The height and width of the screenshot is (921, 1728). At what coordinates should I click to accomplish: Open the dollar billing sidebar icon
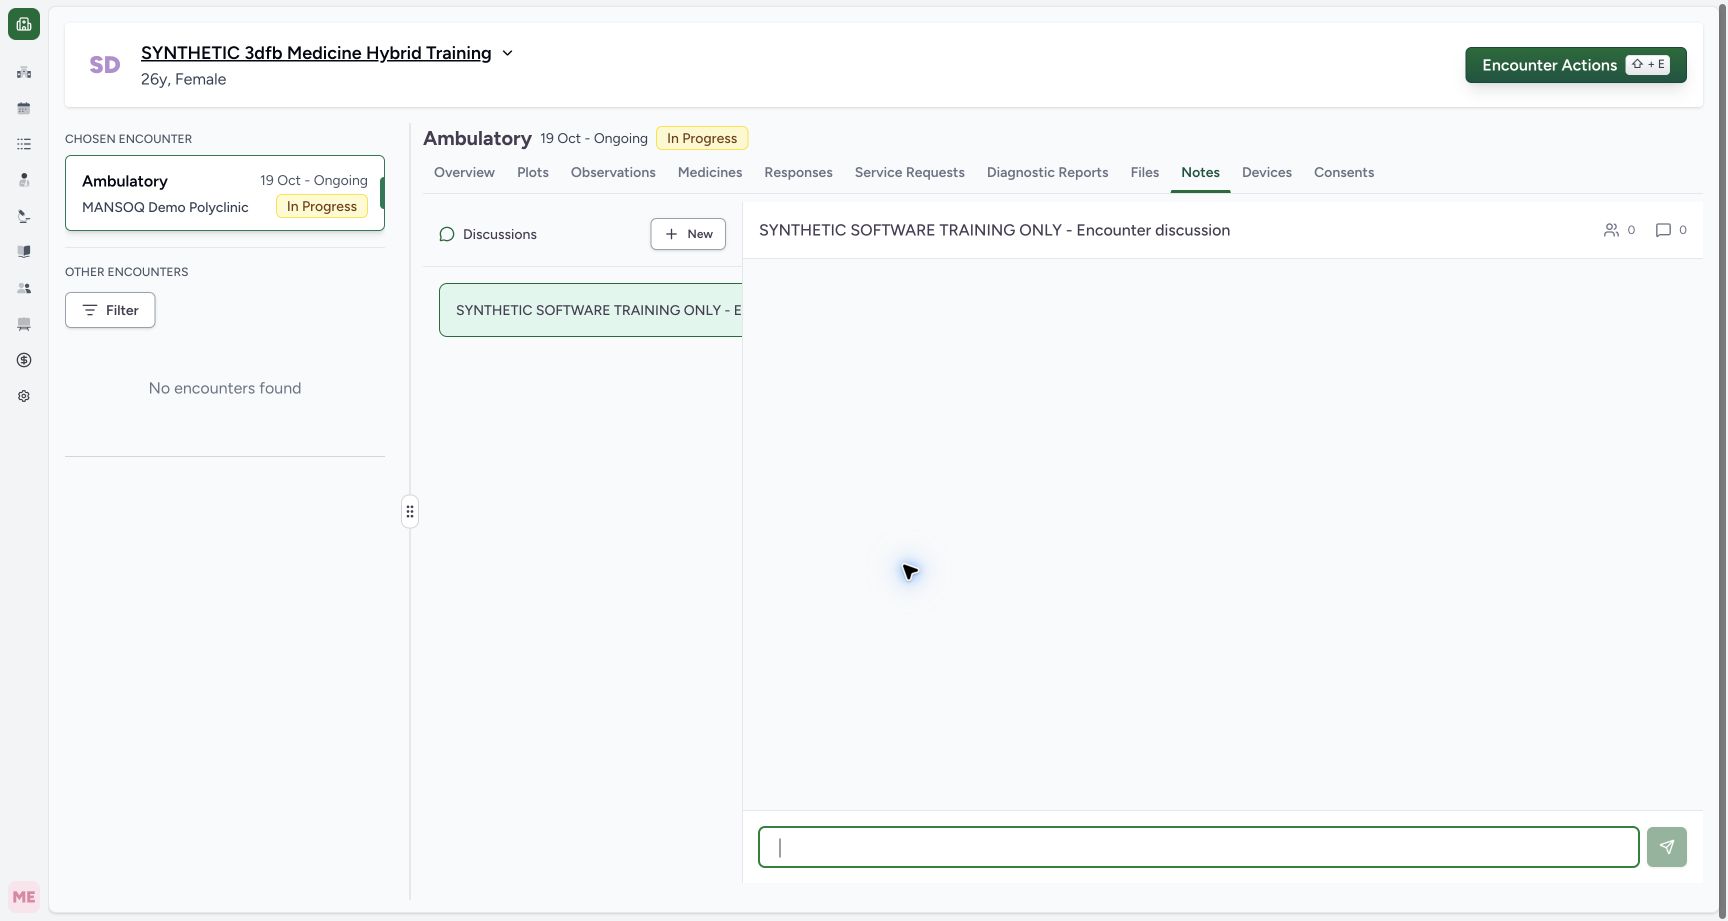[x=24, y=360]
